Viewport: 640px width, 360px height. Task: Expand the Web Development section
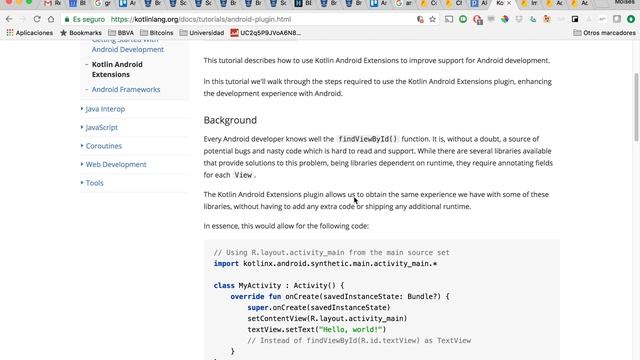pyautogui.click(x=116, y=164)
